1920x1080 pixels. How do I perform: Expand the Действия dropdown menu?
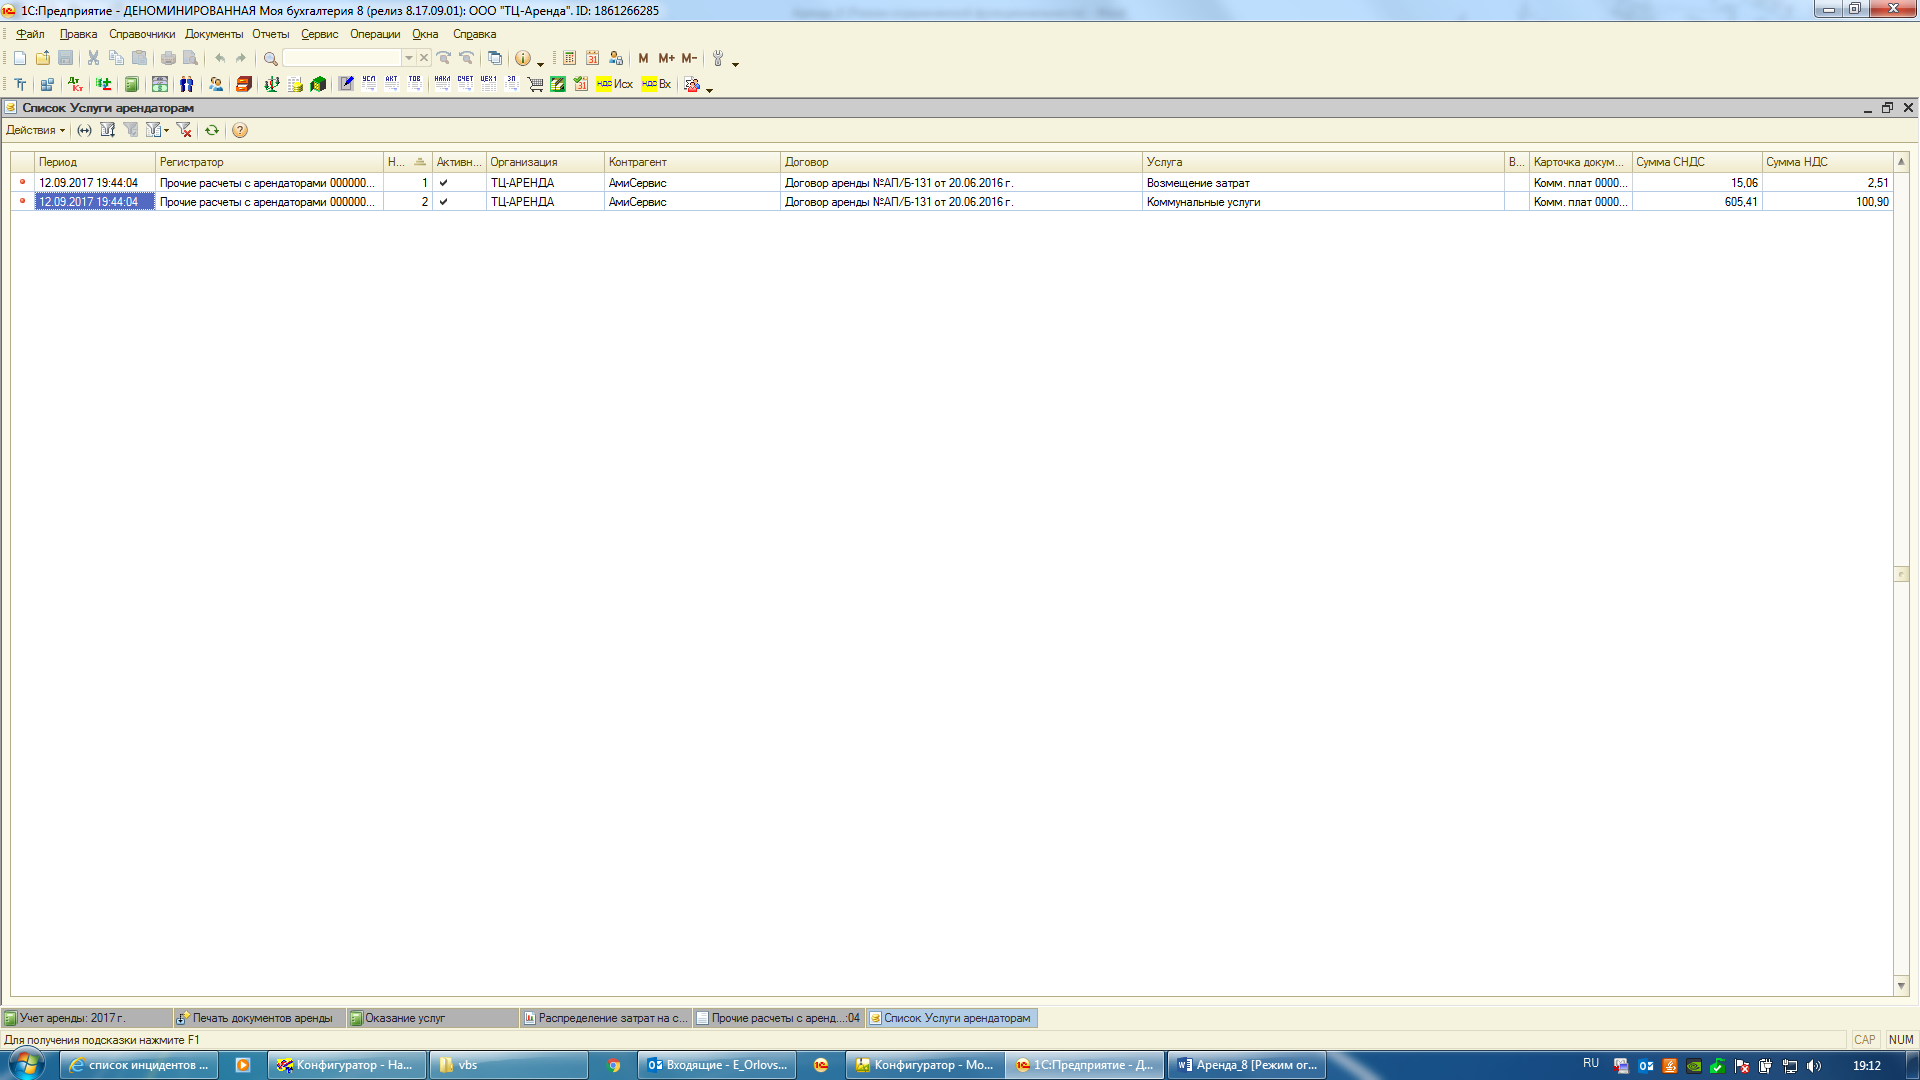point(36,130)
